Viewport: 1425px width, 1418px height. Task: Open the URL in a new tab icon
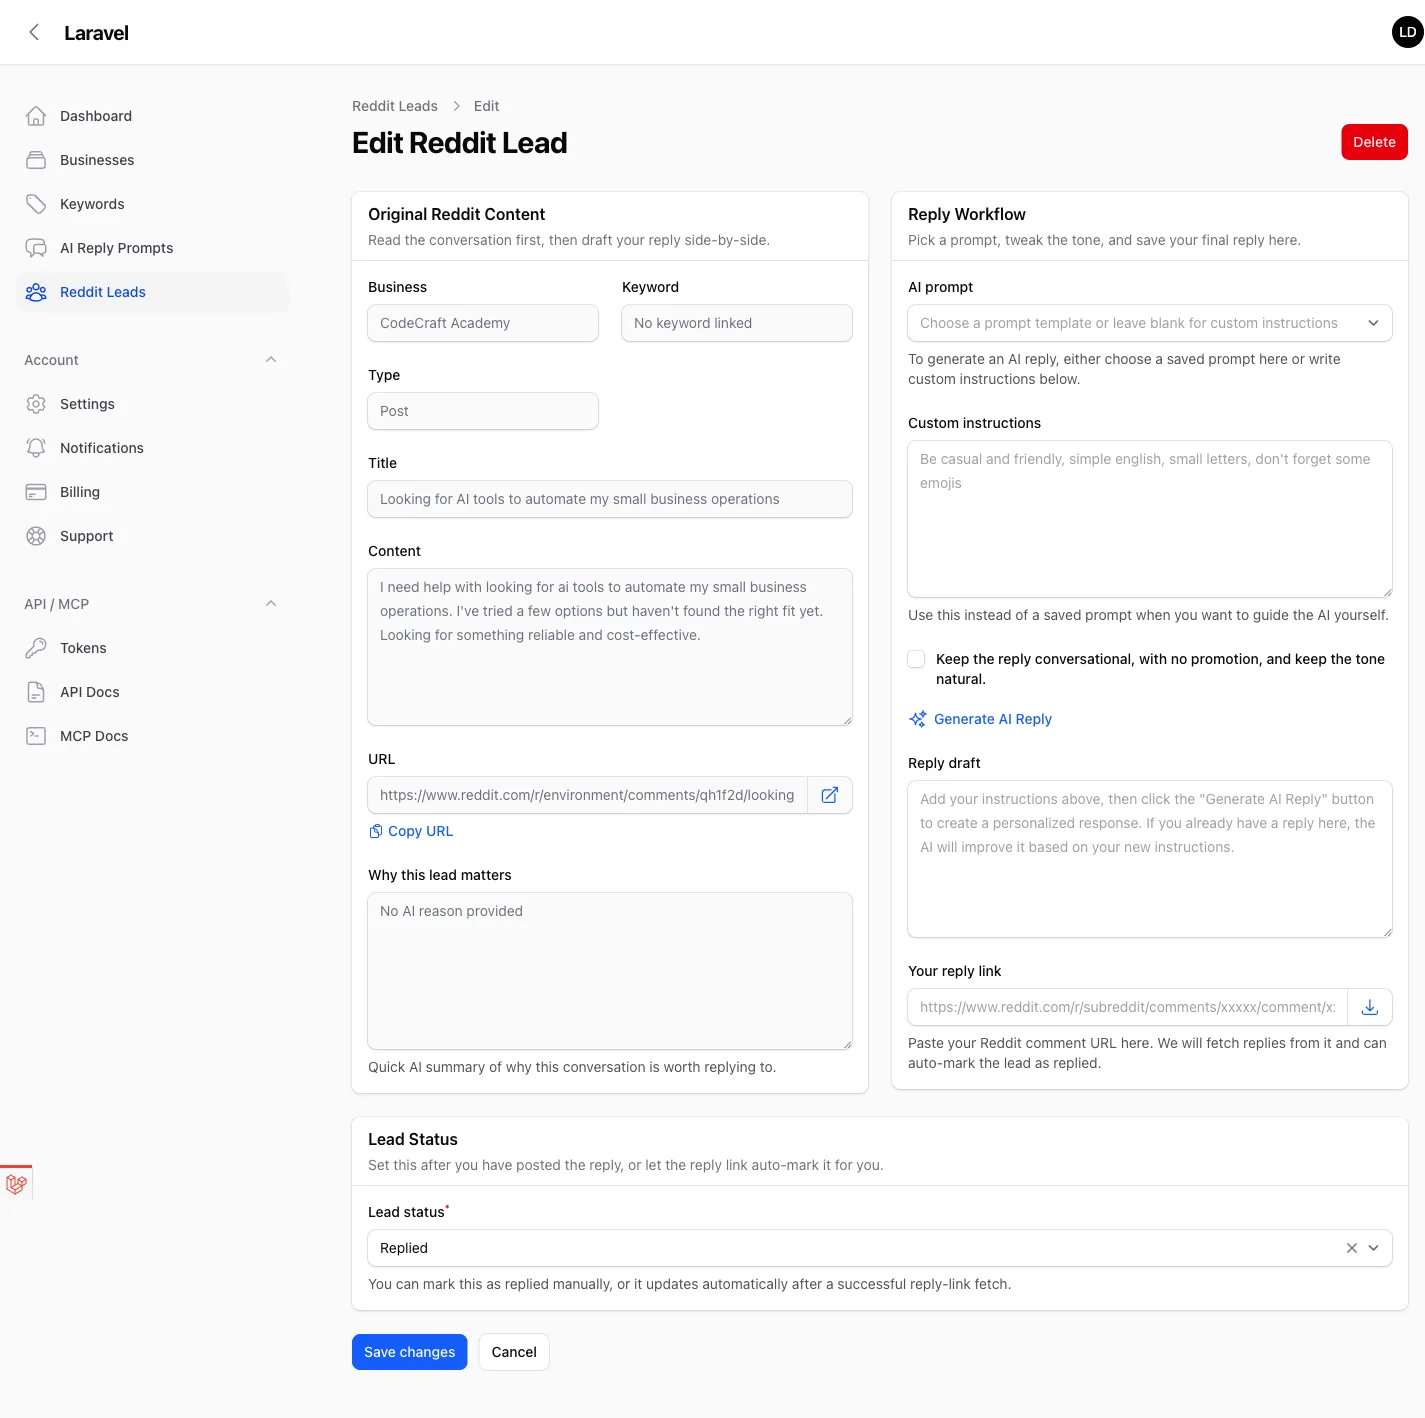(x=829, y=794)
